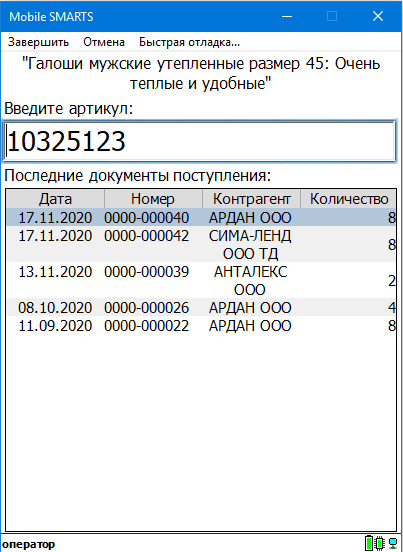Image resolution: width=403 pixels, height=552 pixels.
Task: Click the оператор status bar label
Action: coord(29,544)
